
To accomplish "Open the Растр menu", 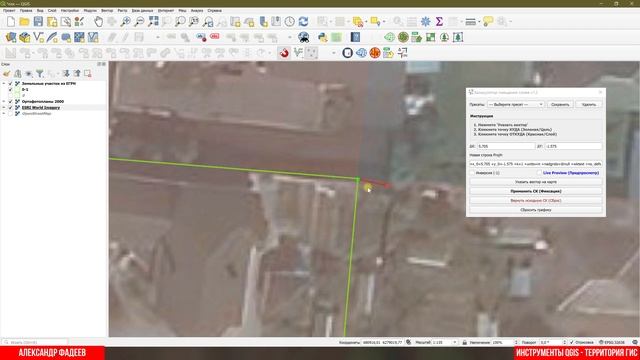I will click(x=122, y=11).
